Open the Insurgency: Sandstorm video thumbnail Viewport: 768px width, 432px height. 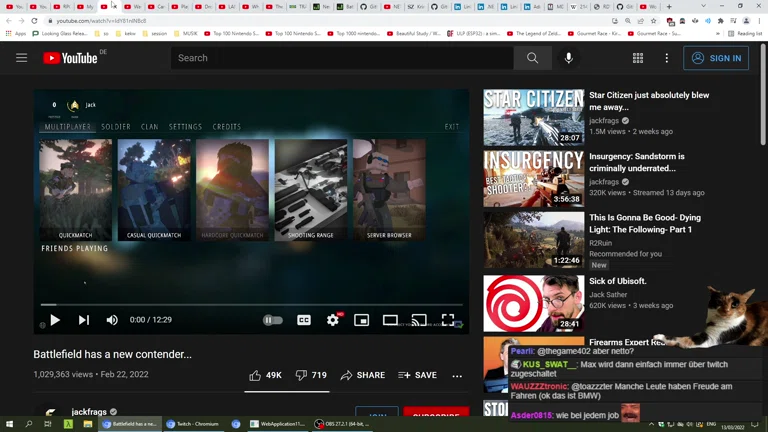tap(533, 178)
